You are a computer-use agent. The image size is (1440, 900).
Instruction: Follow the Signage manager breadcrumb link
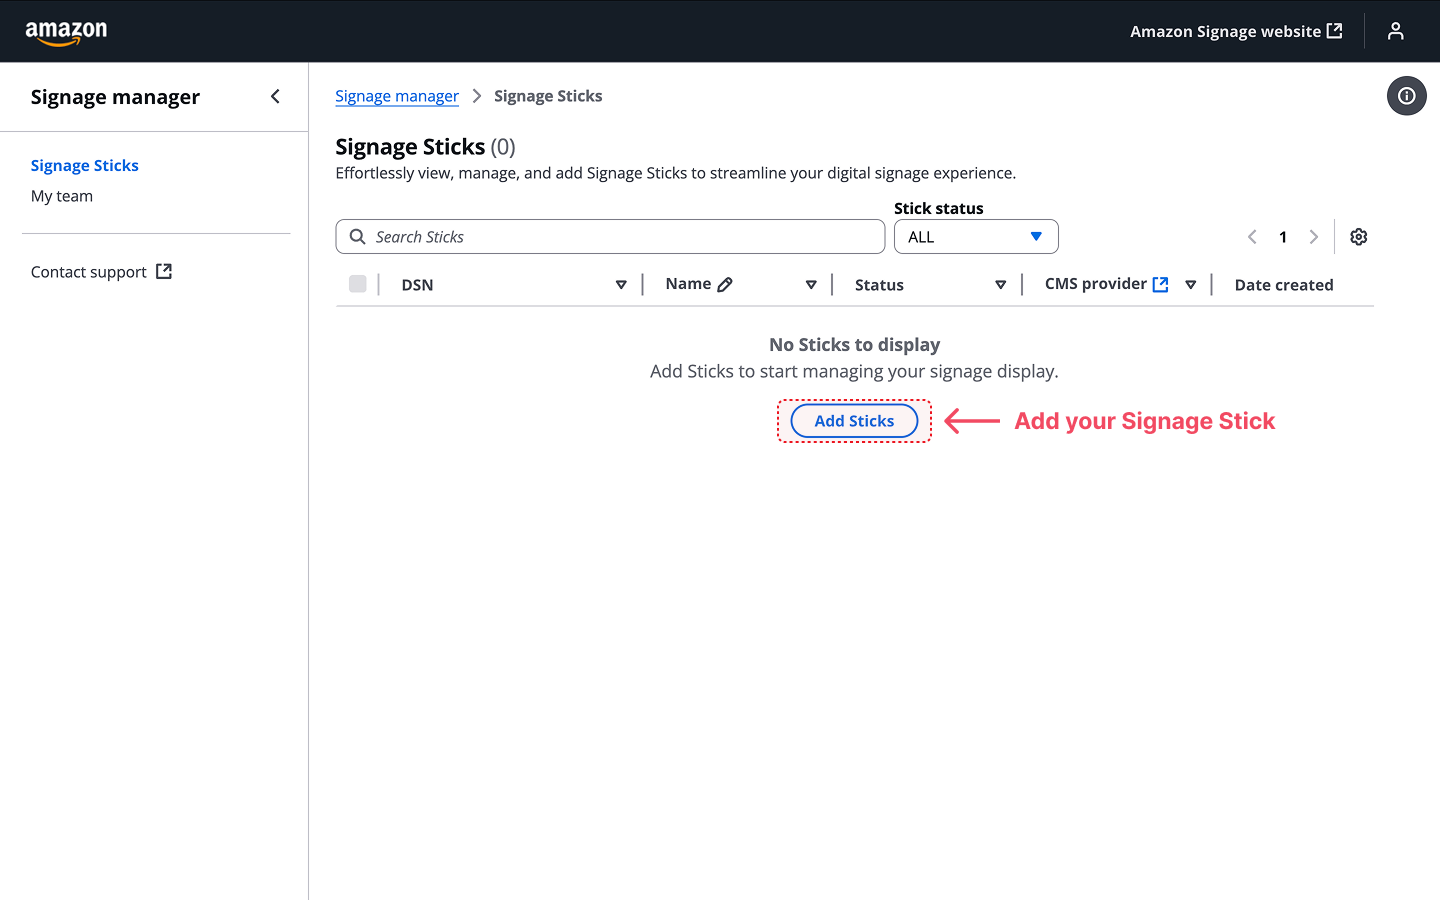(397, 96)
